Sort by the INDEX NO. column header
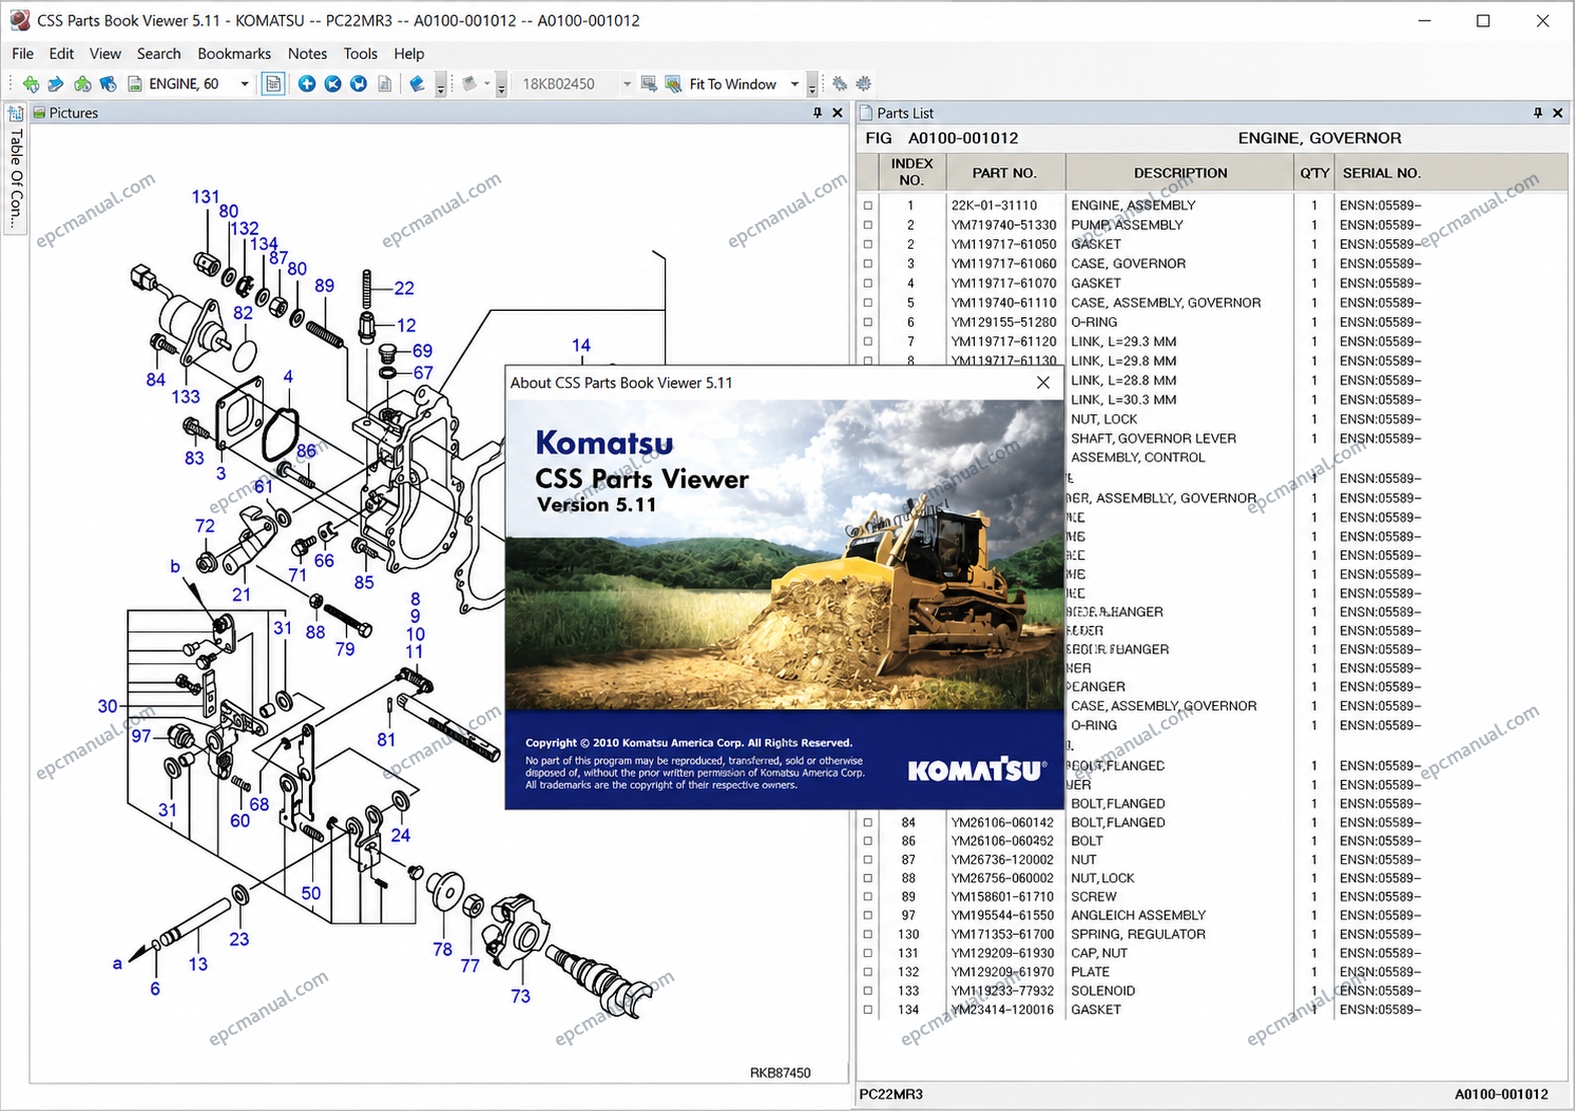The width and height of the screenshot is (1575, 1111). (911, 172)
